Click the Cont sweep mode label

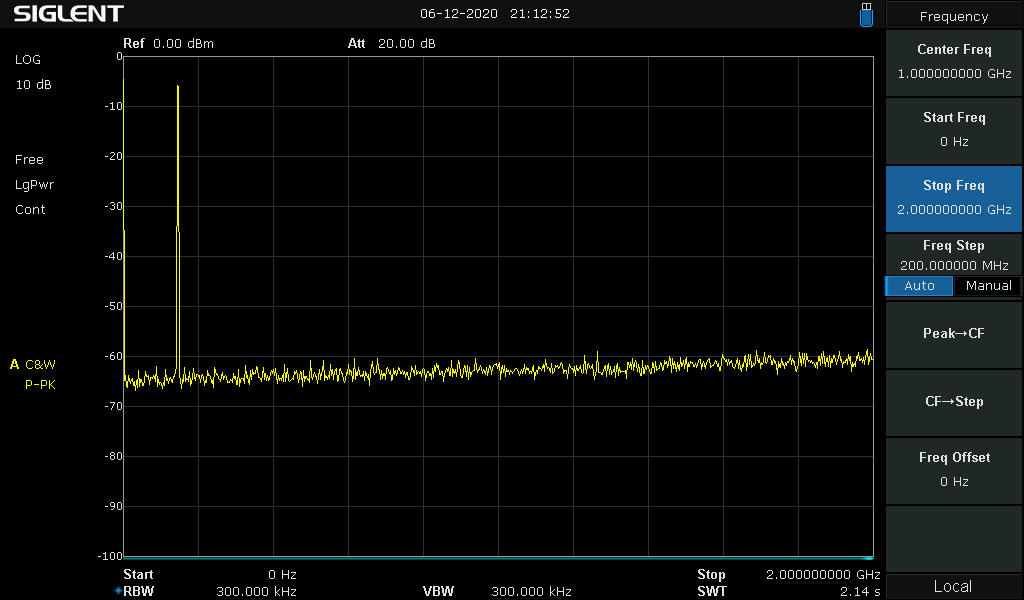tap(30, 210)
